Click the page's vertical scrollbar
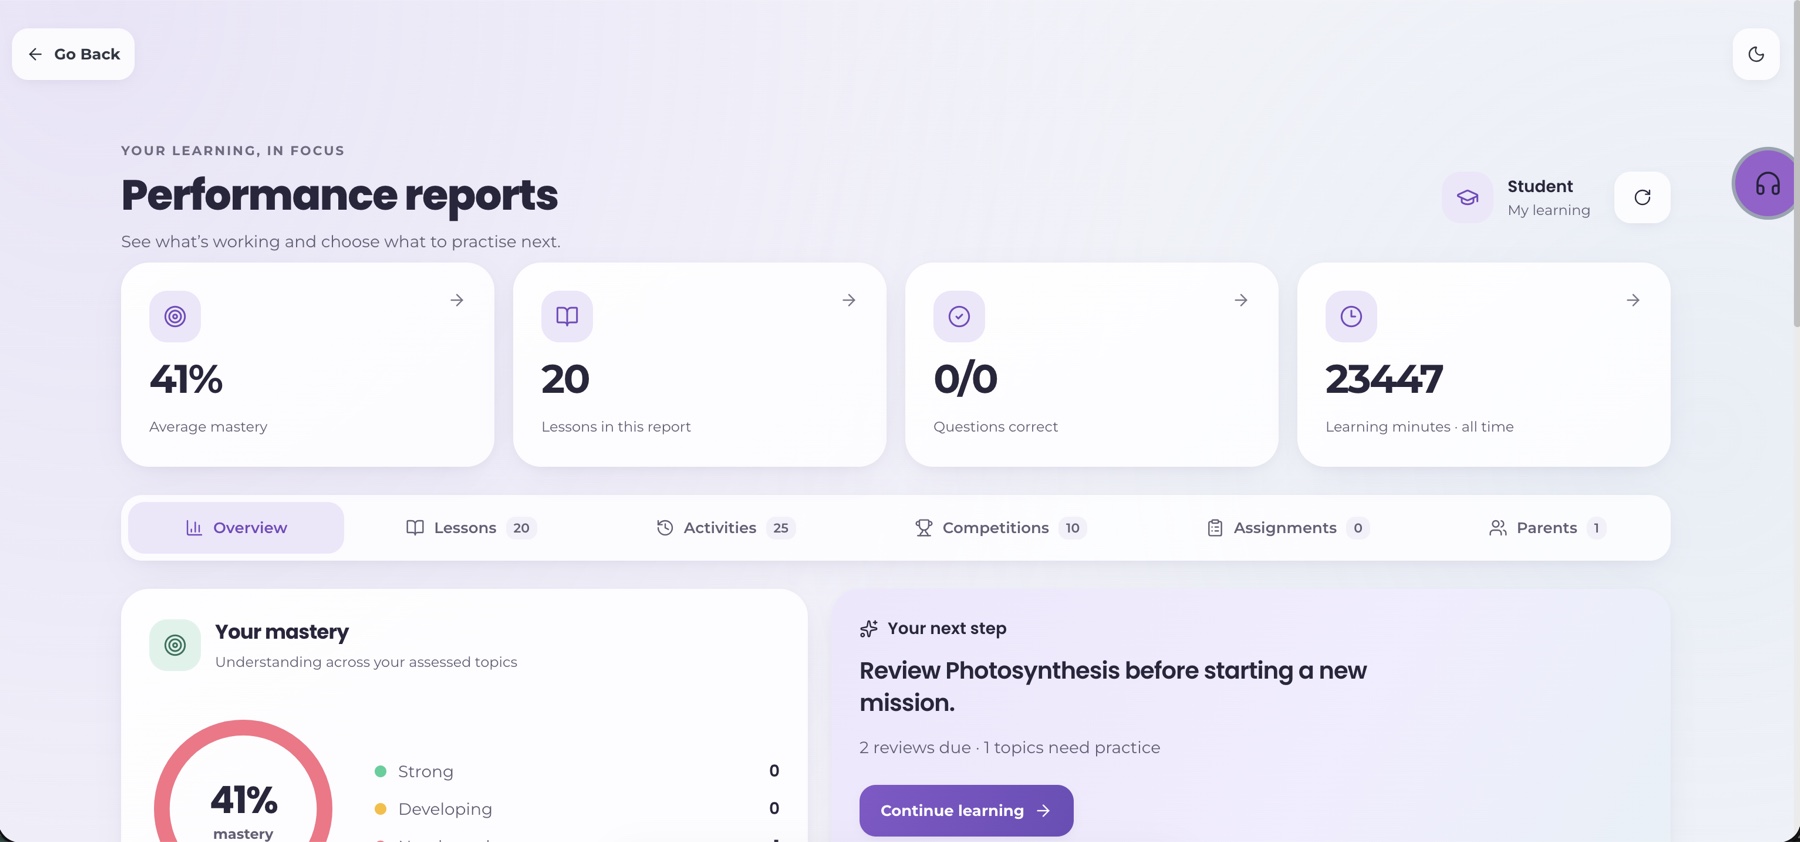This screenshot has height=842, width=1800. pos(1796,165)
